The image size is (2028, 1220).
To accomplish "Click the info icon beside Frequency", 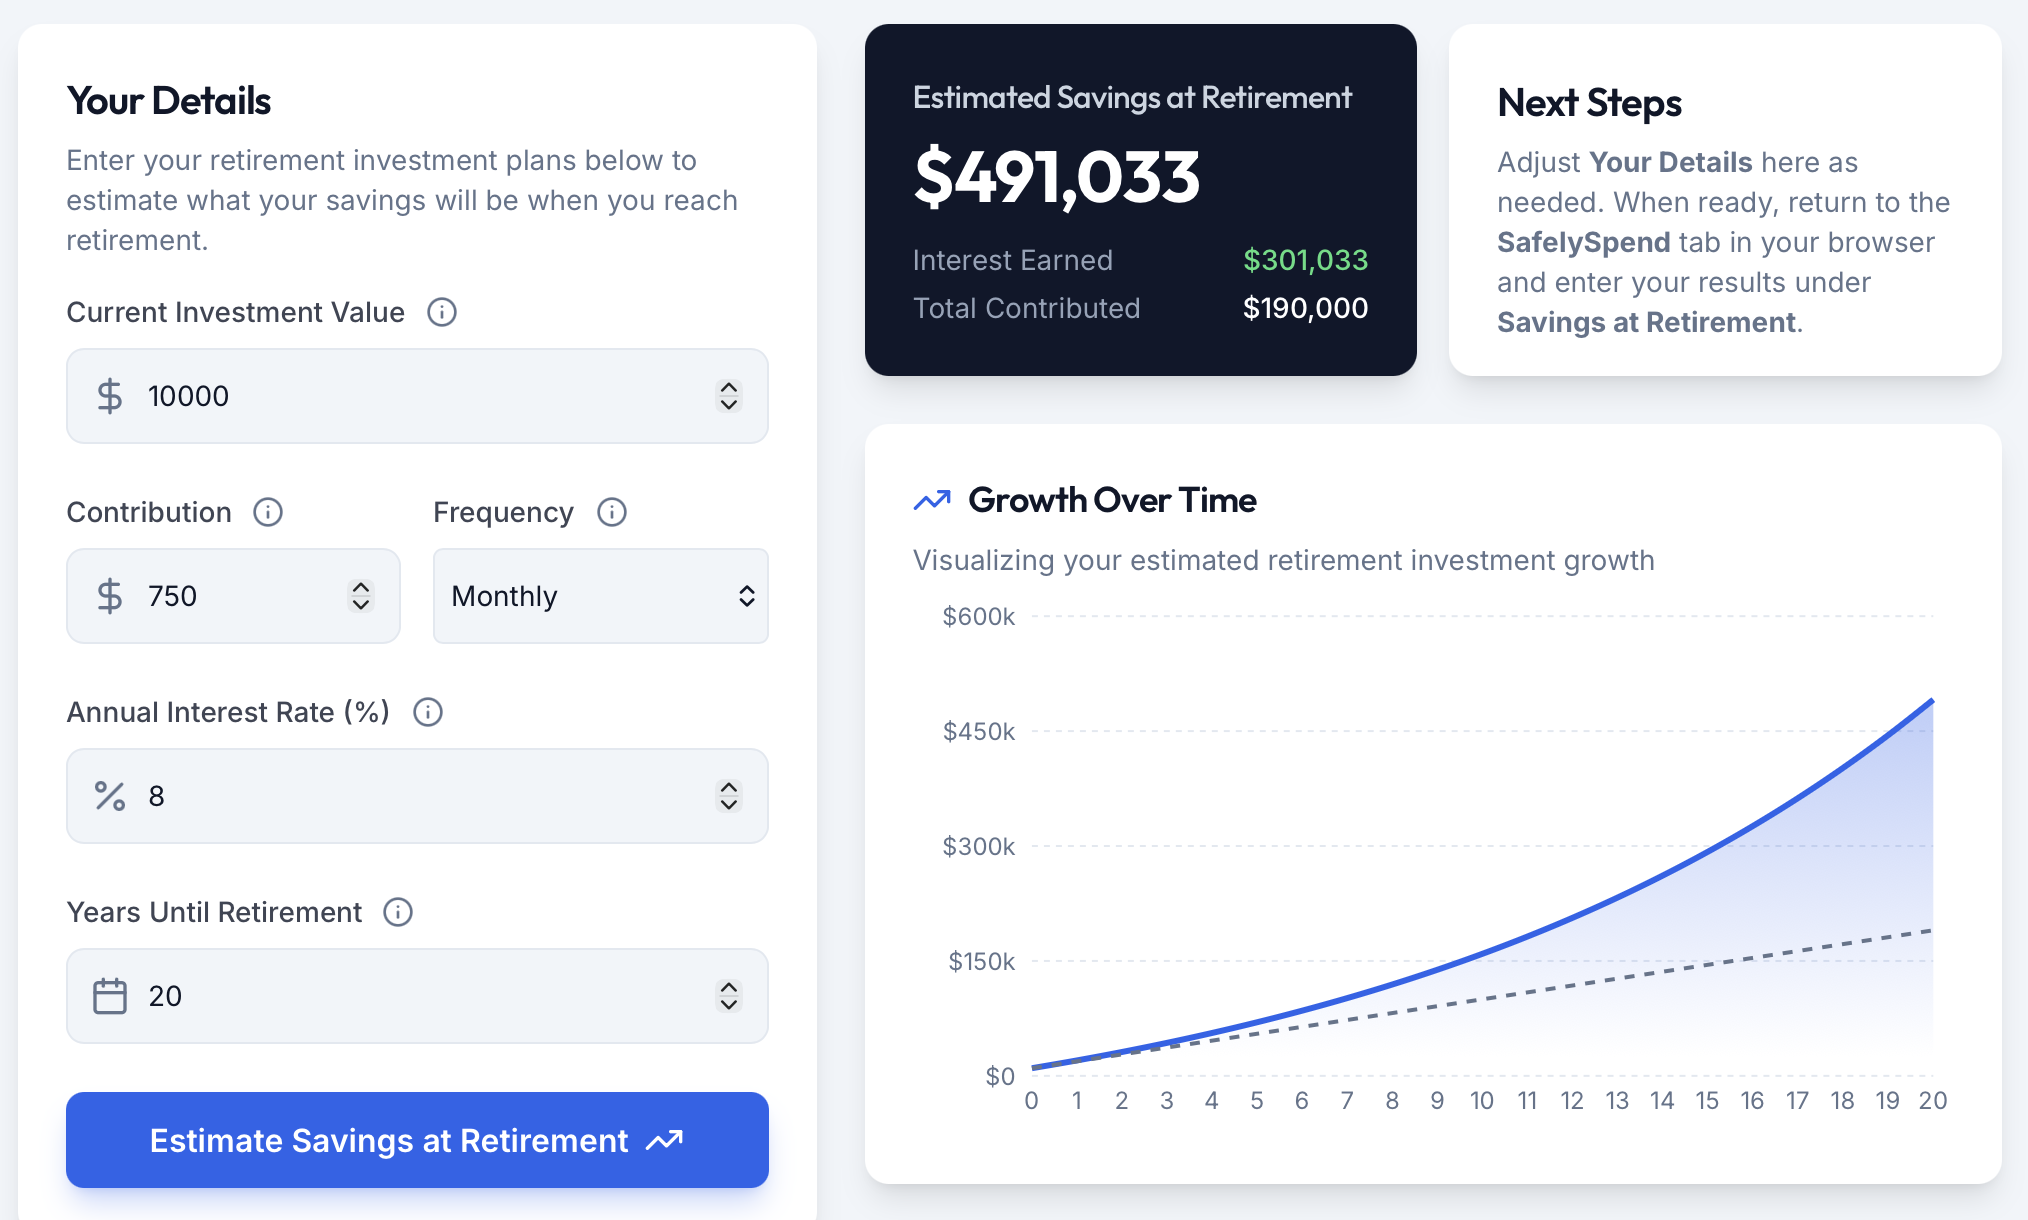I will 610,512.
